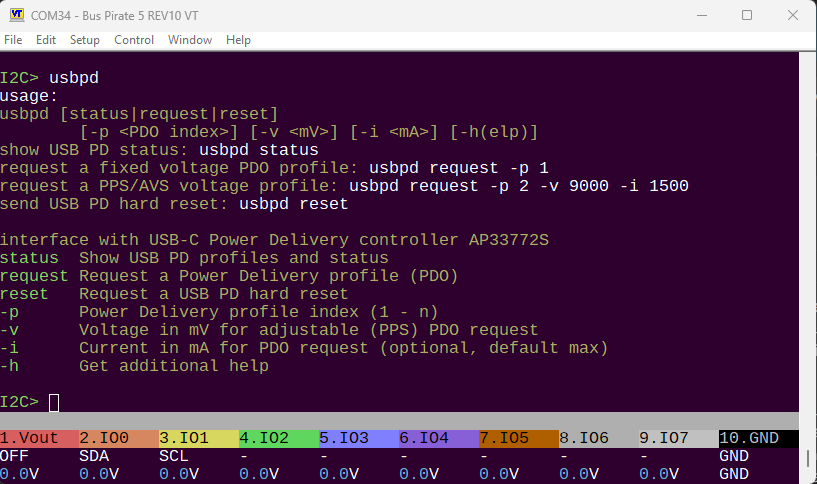Click the orange 2.IO0 pin label
The image size is (817, 484).
118,438
